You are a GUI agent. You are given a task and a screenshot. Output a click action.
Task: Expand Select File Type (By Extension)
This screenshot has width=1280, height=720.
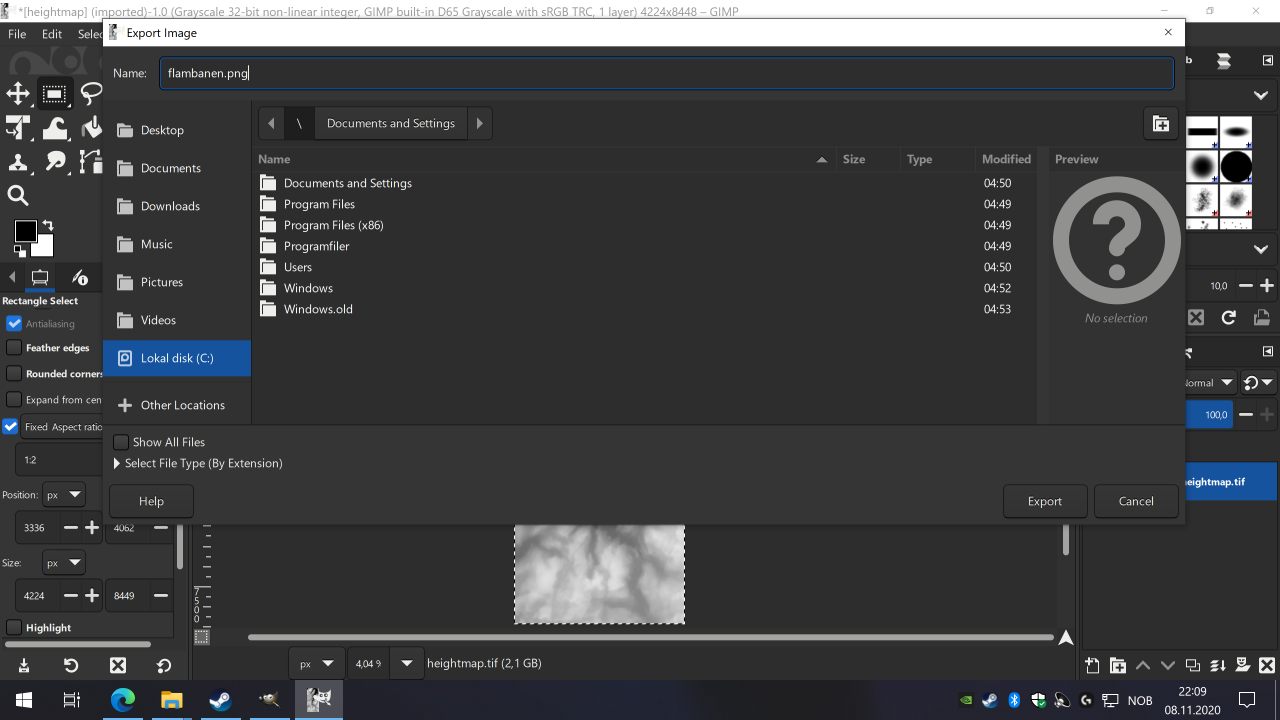[117, 463]
